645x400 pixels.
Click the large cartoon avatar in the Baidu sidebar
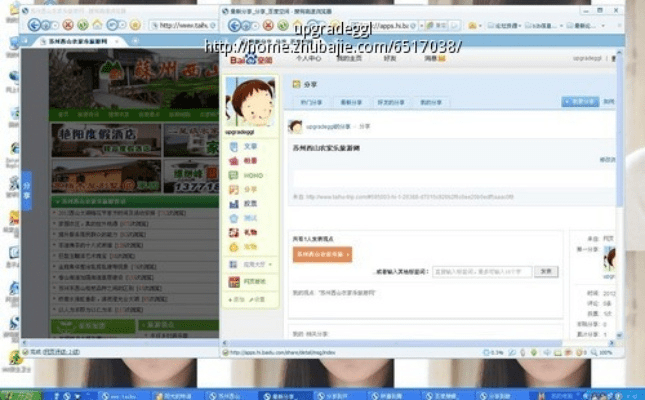pyautogui.click(x=250, y=101)
